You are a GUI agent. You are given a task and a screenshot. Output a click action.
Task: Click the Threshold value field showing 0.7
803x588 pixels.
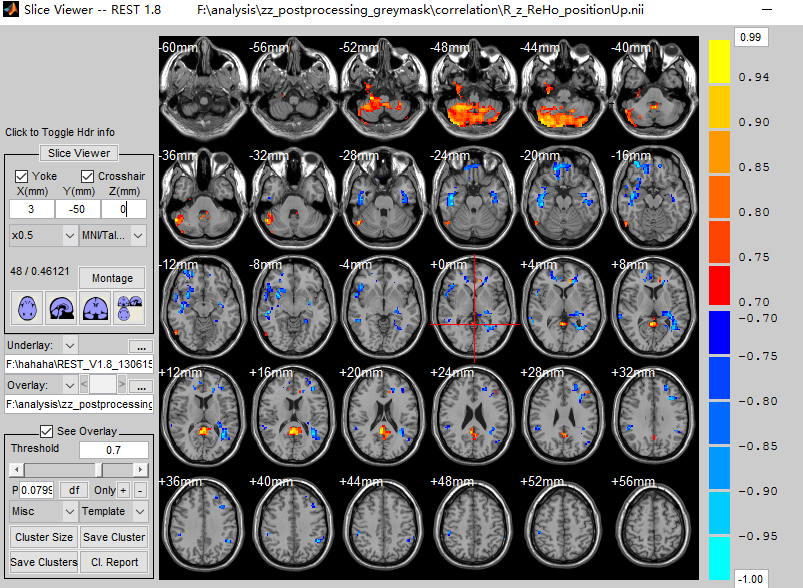(x=114, y=450)
